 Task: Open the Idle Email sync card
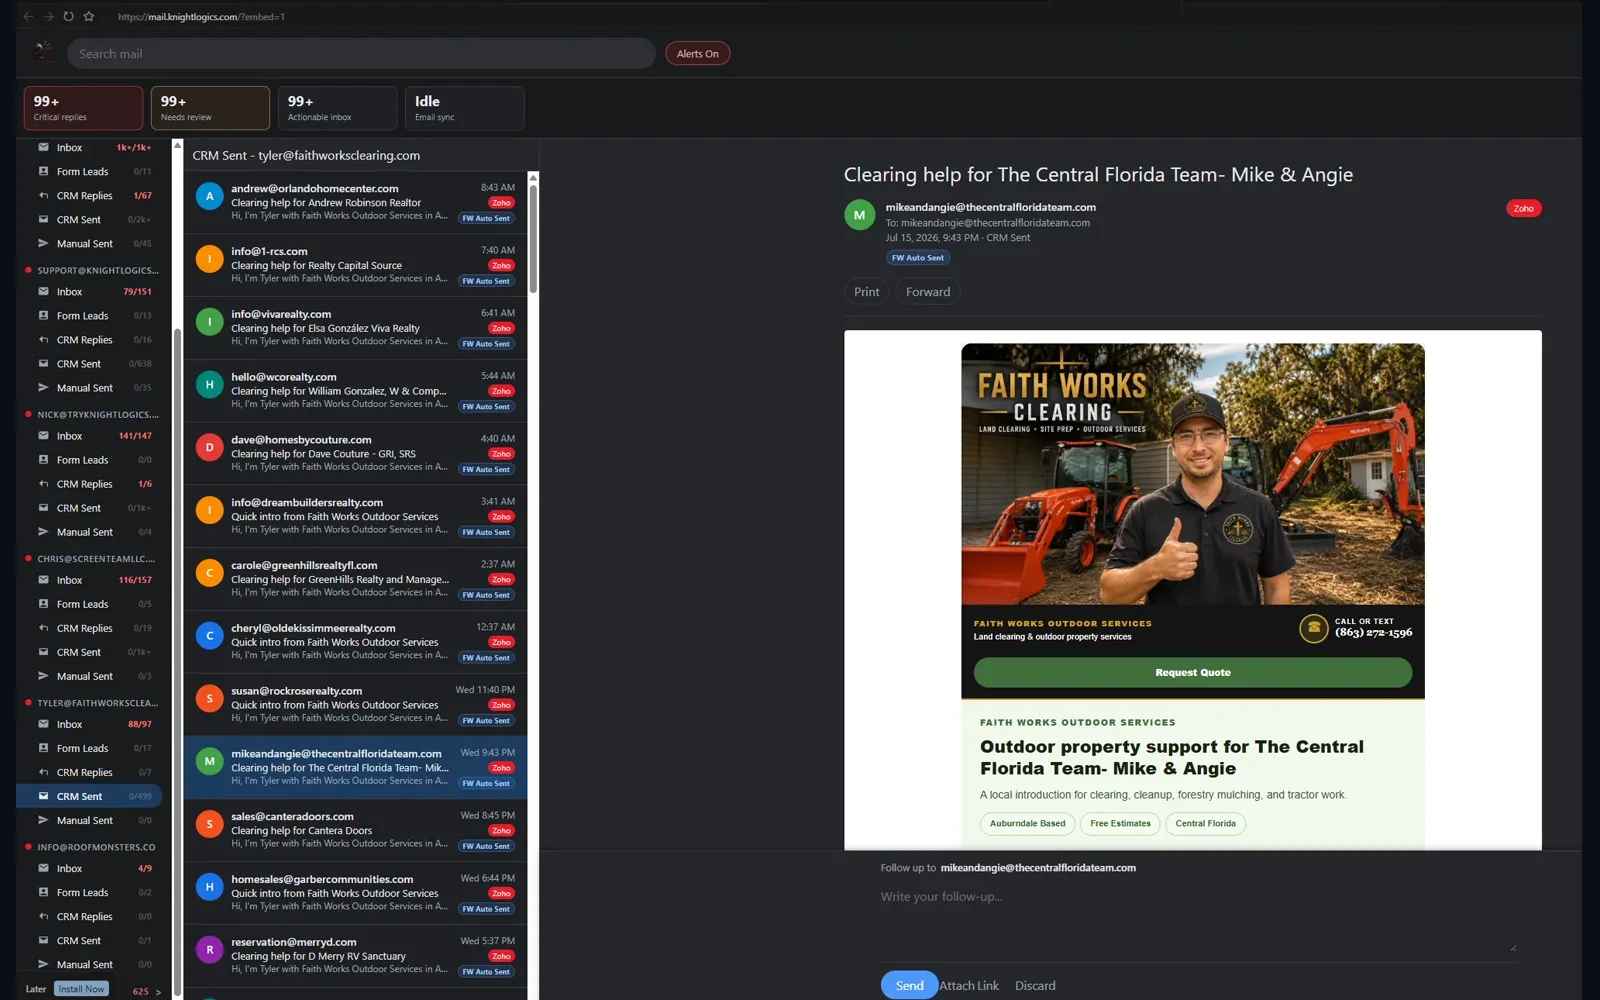(464, 108)
